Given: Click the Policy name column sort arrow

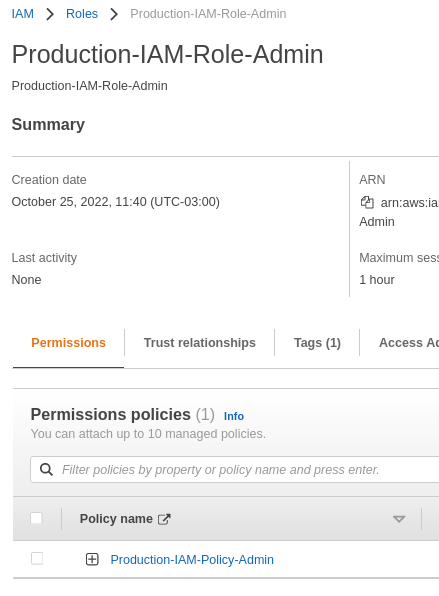Looking at the screenshot, I should (399, 519).
